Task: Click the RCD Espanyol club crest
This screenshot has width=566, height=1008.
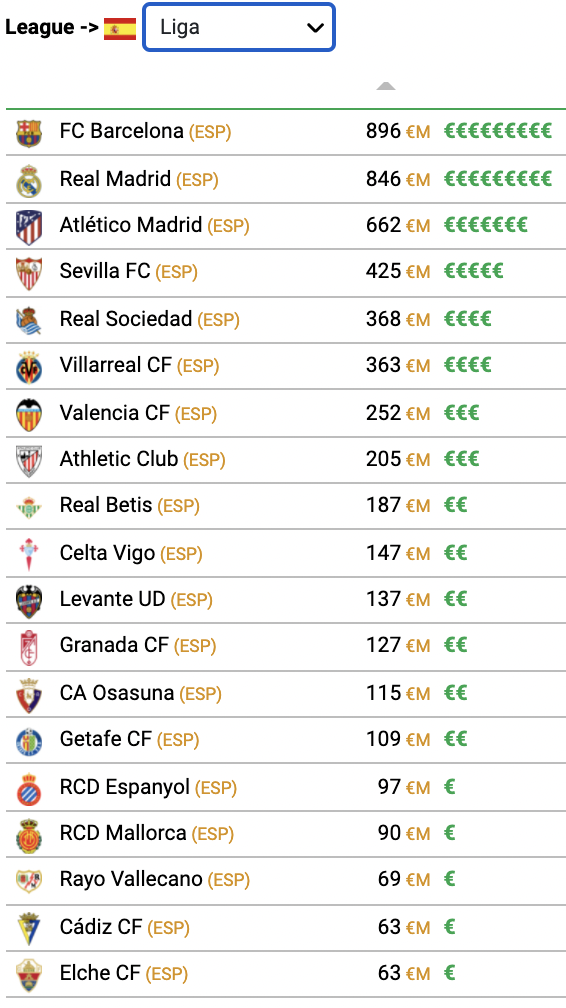Action: pyautogui.click(x=29, y=788)
